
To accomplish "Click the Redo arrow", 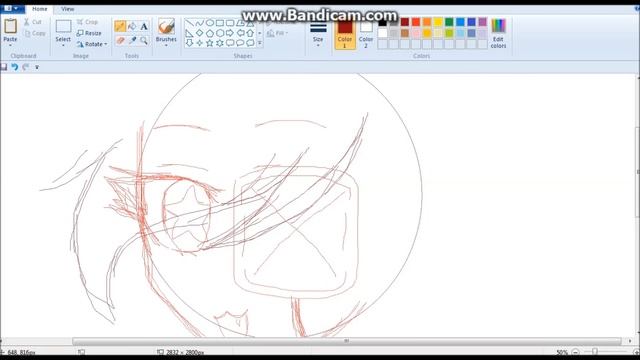I will [26, 67].
